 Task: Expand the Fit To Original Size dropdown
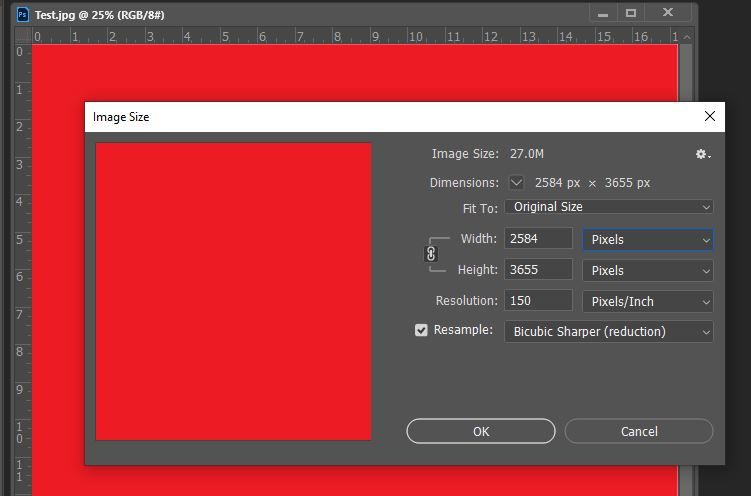609,207
